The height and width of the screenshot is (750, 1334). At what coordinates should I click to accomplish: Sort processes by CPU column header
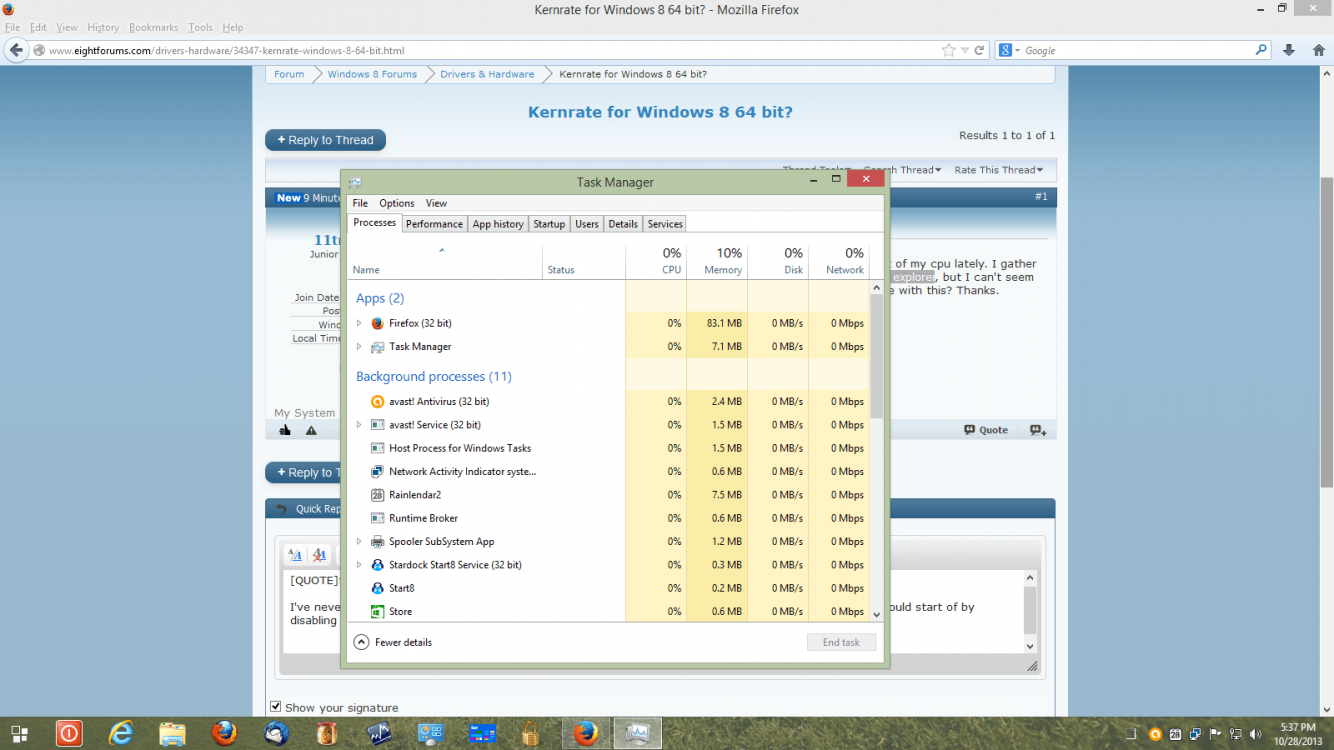click(656, 261)
